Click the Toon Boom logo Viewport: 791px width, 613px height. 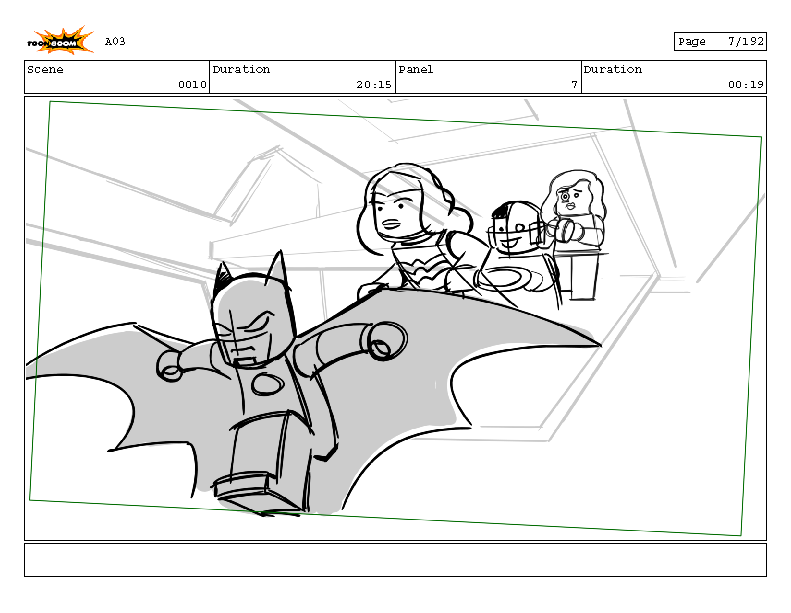click(60, 40)
